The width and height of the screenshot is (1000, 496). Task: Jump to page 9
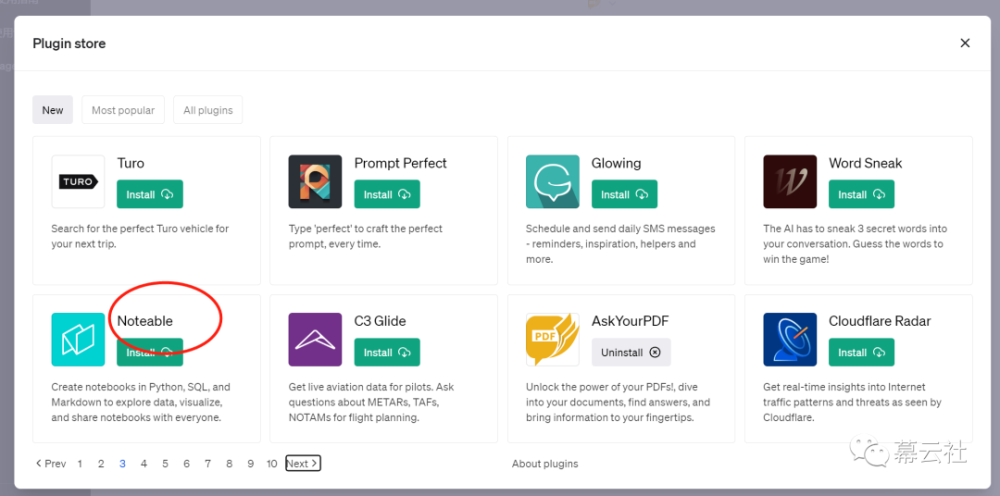point(251,463)
